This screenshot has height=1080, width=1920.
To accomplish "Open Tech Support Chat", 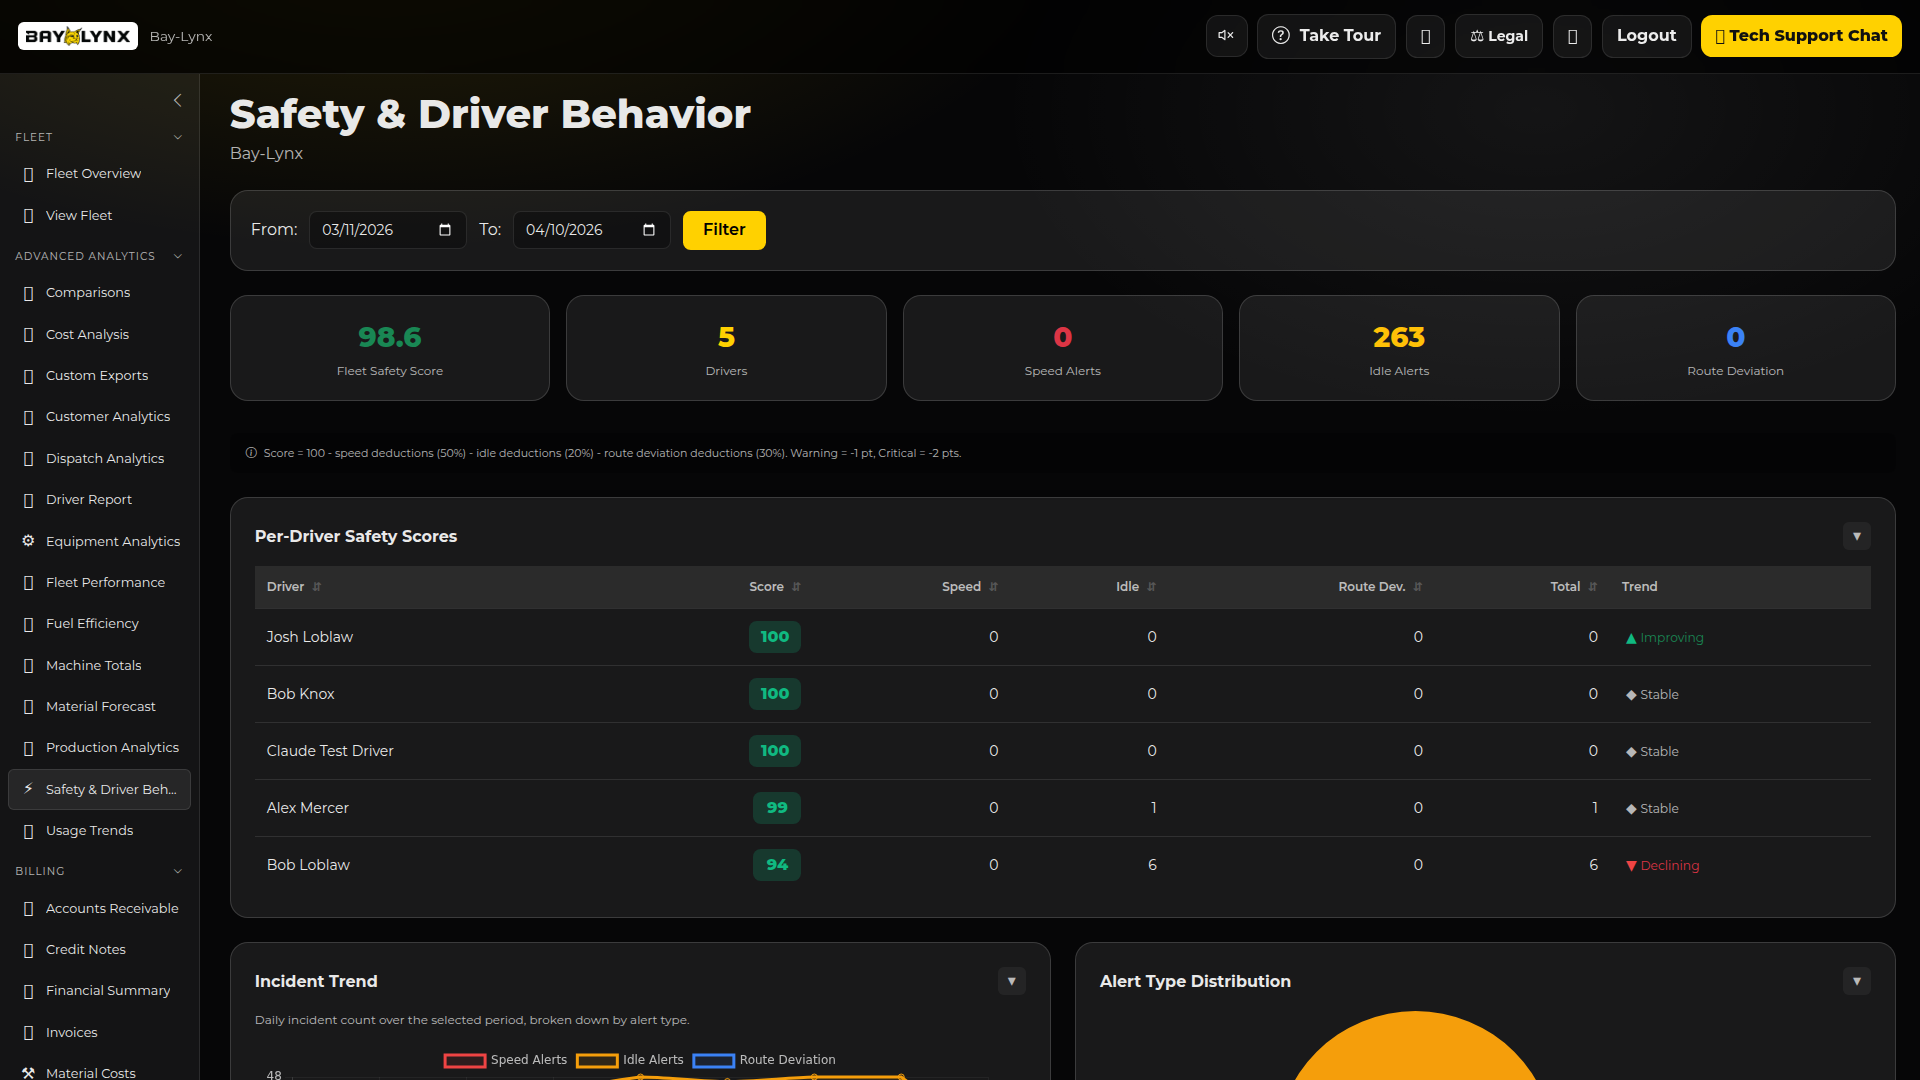I will click(1800, 36).
